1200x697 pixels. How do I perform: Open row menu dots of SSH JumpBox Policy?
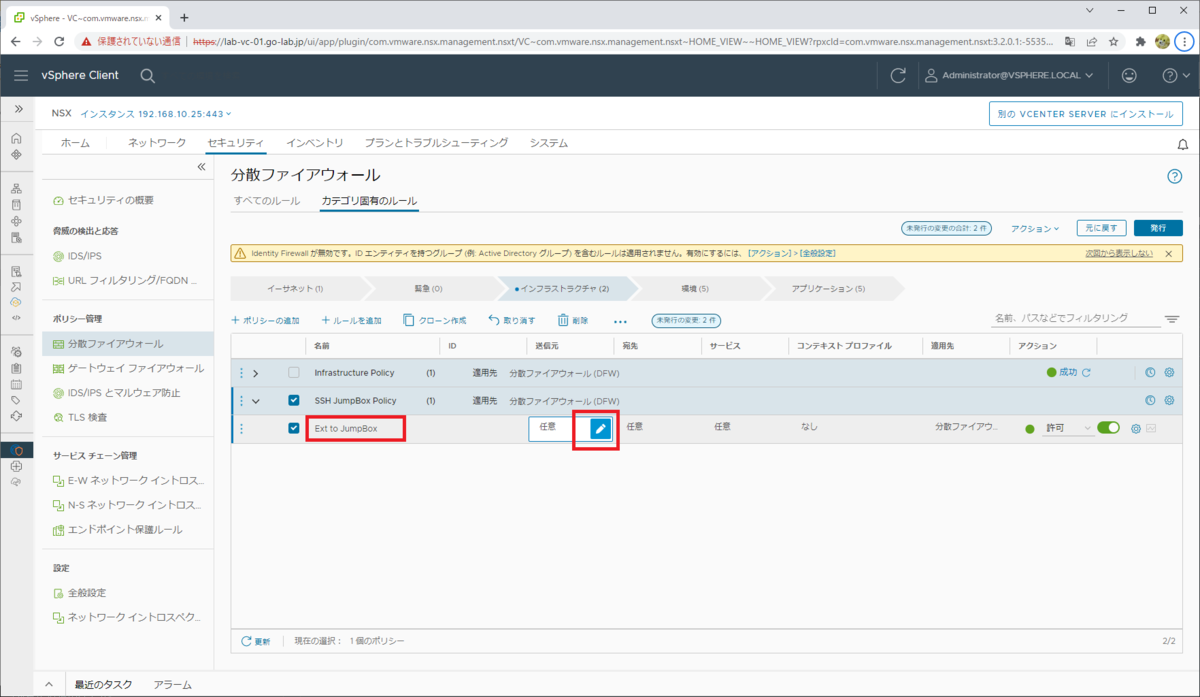241,401
